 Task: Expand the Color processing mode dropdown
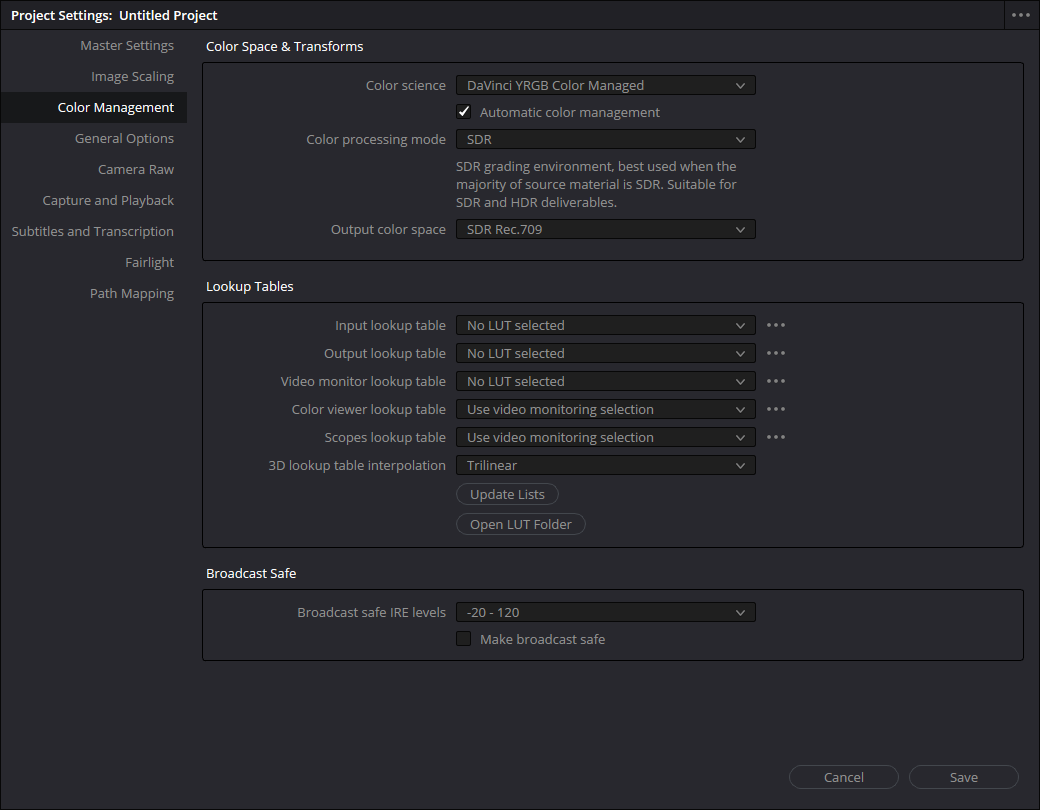[605, 140]
